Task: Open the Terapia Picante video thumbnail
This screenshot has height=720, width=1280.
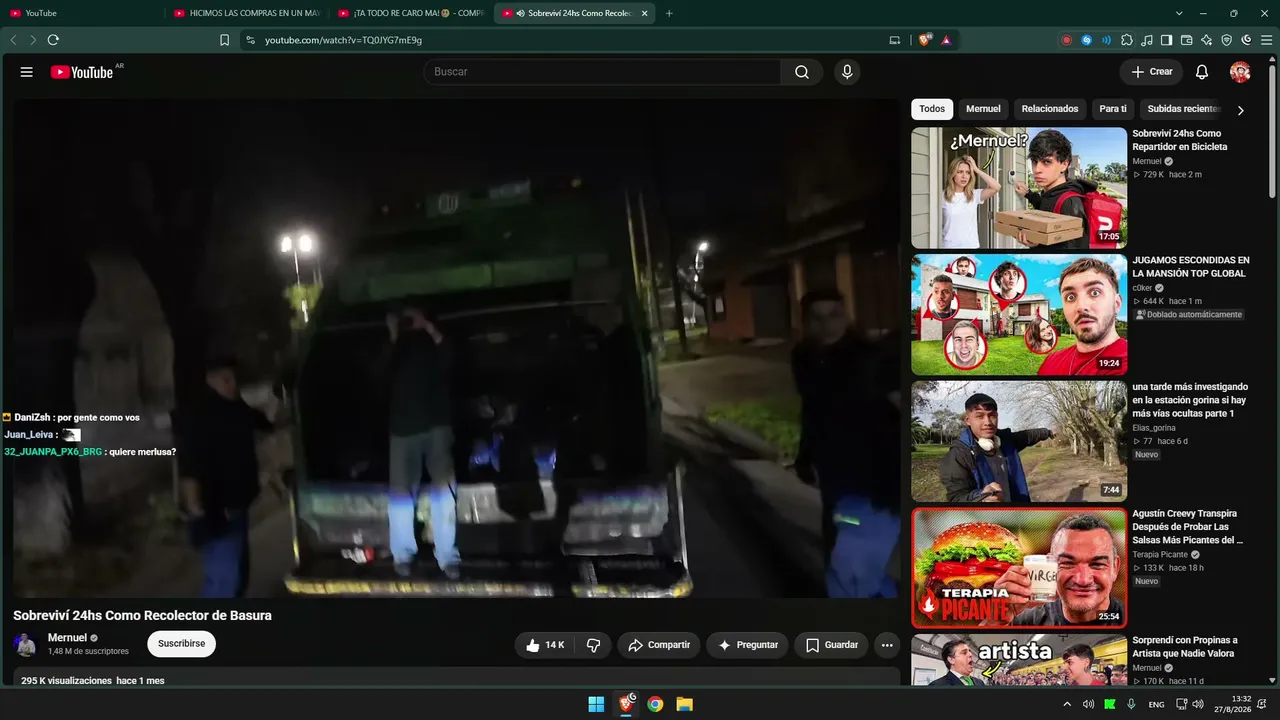Action: point(1019,568)
